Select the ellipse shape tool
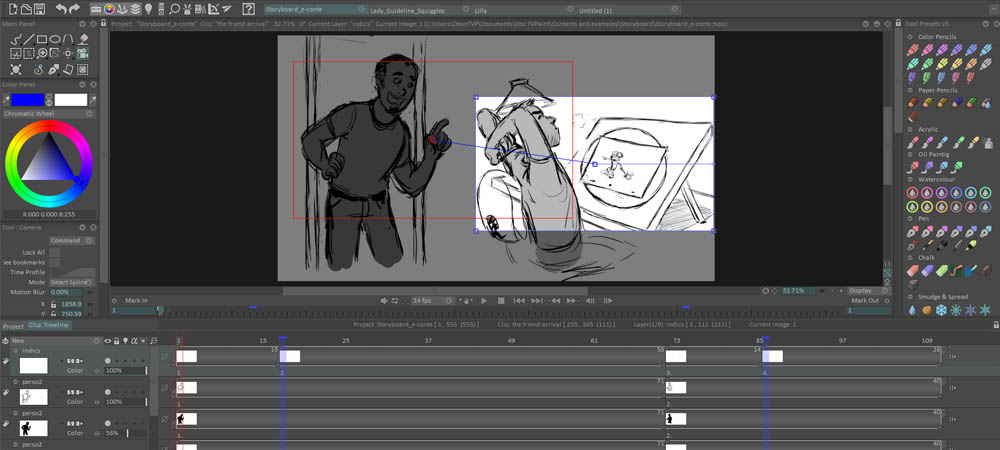 pos(55,40)
